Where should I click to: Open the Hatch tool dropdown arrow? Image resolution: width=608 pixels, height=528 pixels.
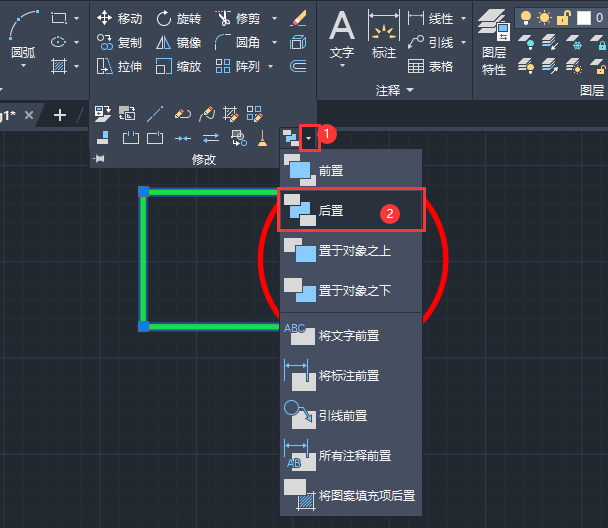[76, 66]
